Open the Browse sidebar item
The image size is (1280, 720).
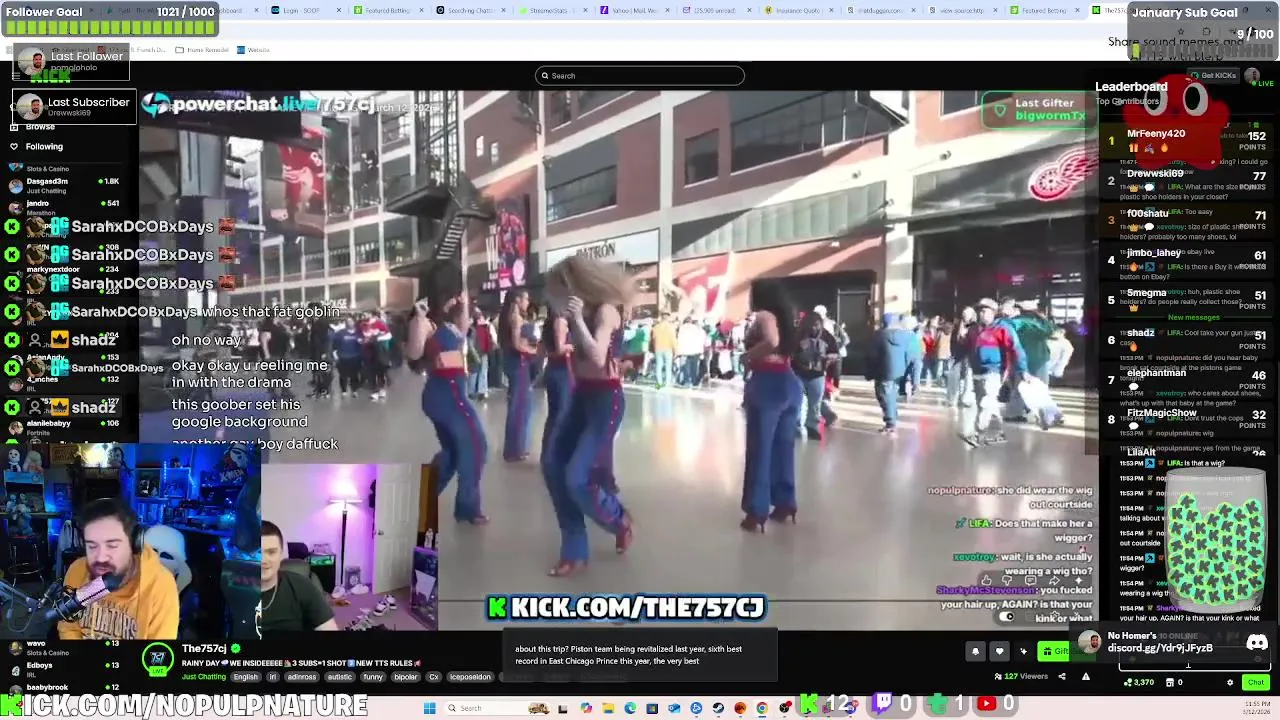(36, 127)
